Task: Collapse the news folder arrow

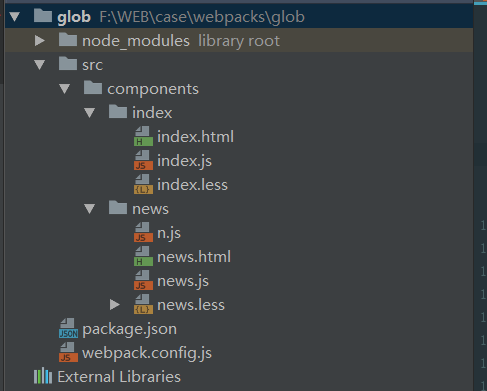Action: click(x=90, y=209)
